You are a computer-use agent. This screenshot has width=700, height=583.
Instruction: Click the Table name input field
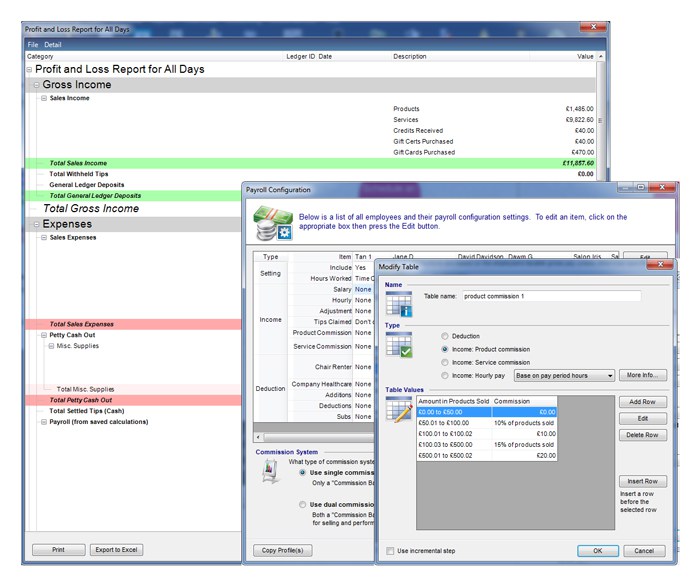click(x=551, y=296)
